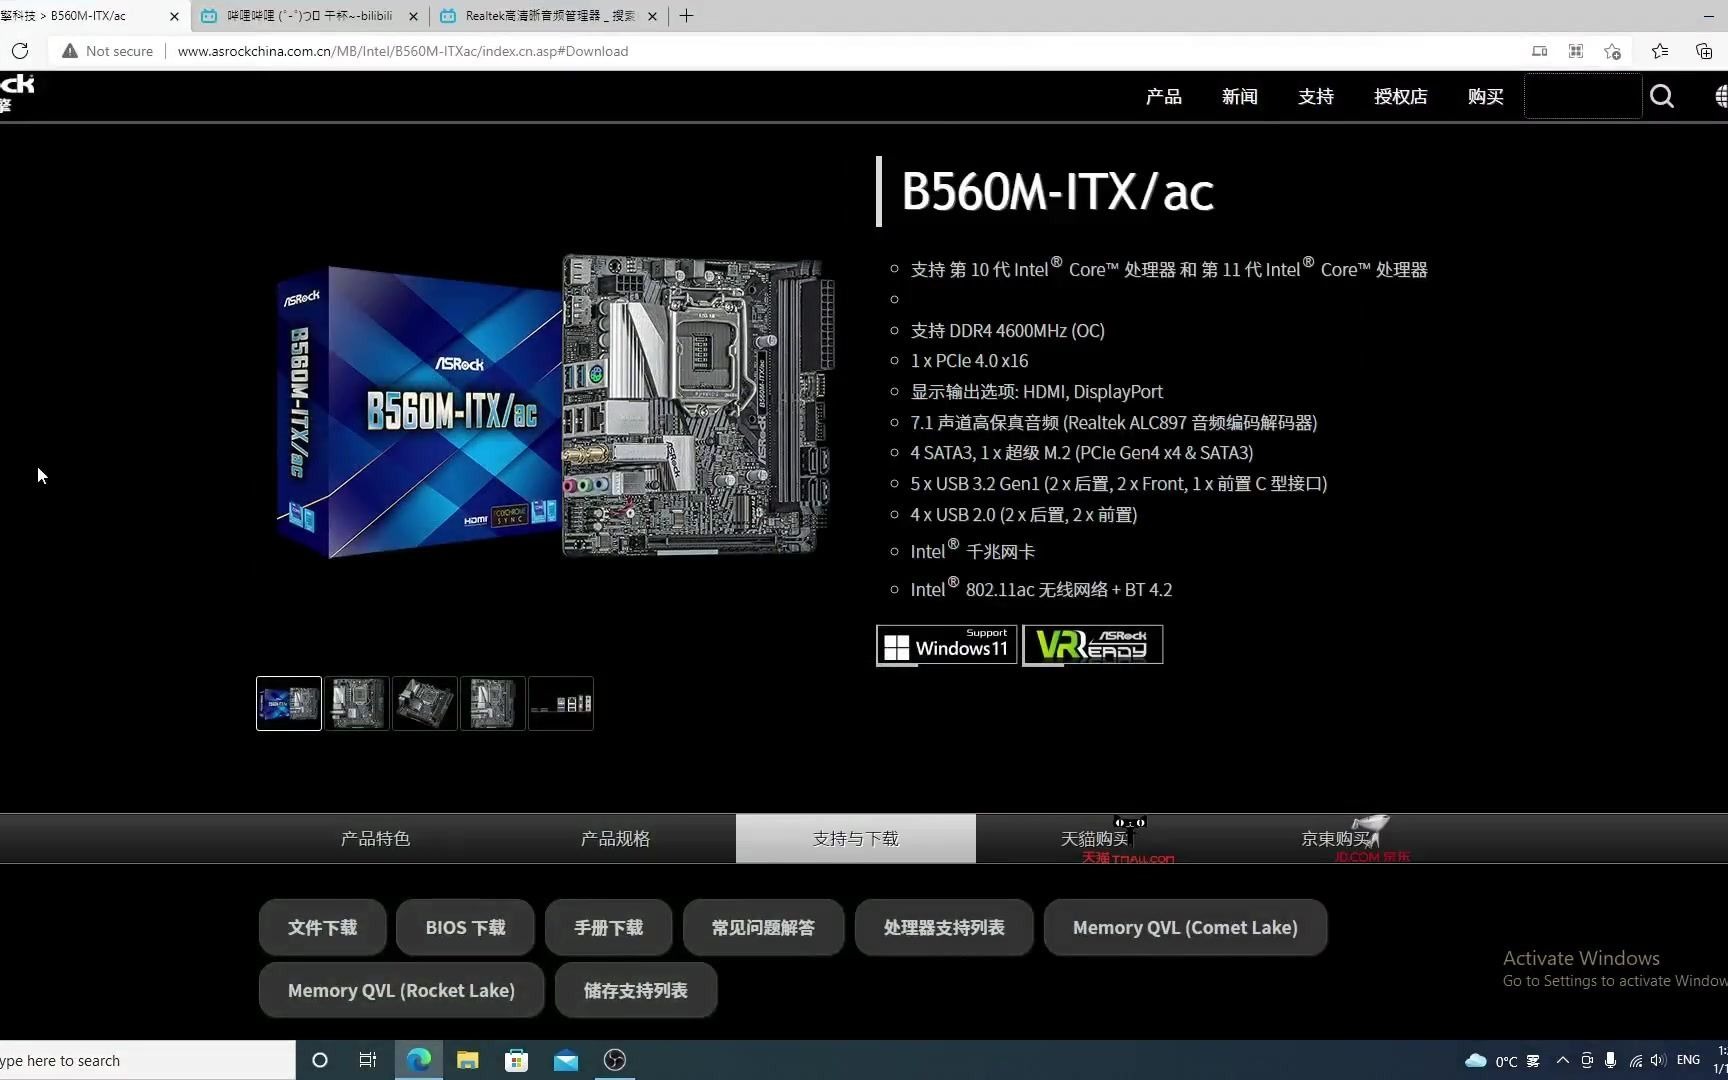Image resolution: width=1728 pixels, height=1080 pixels.
Task: Open Memory QVL (Rocket Lake) list
Action: (x=401, y=990)
